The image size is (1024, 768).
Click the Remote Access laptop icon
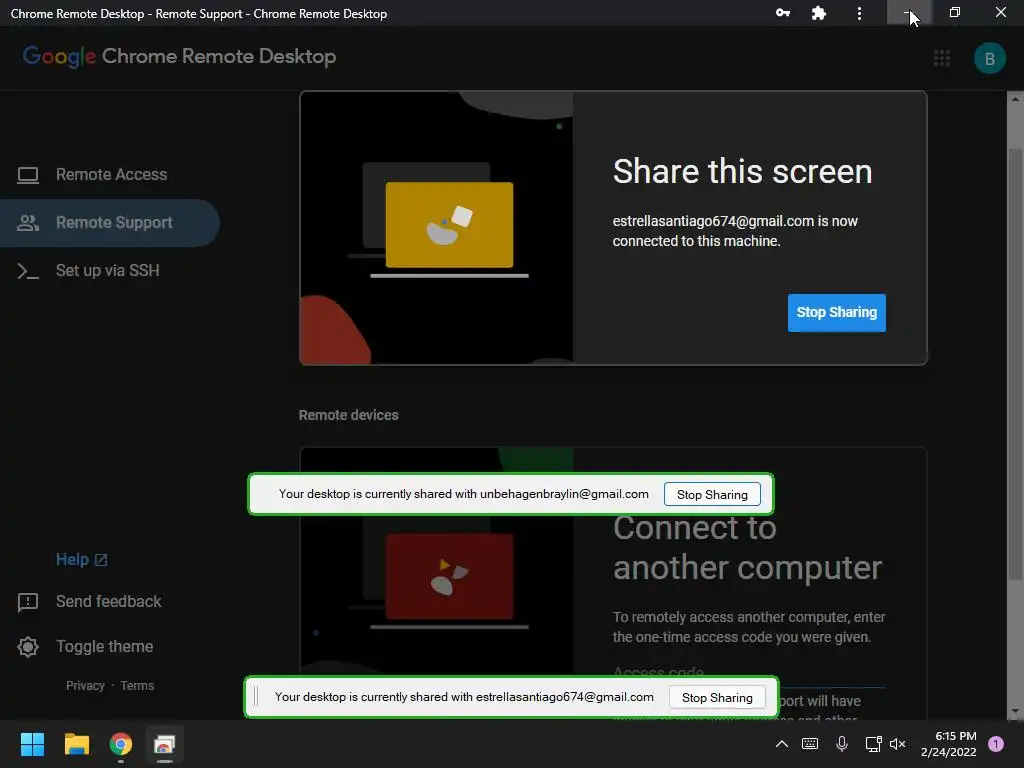point(27,175)
